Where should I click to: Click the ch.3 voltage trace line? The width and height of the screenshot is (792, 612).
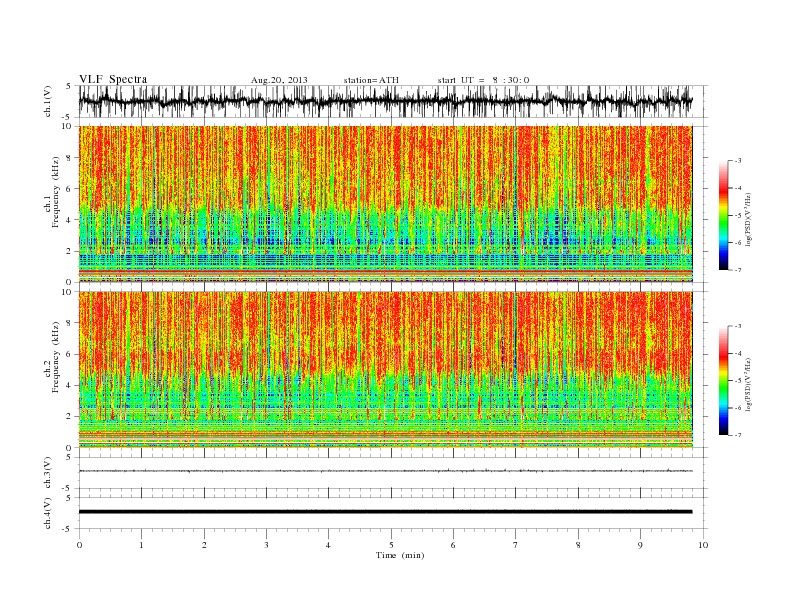[x=386, y=471]
